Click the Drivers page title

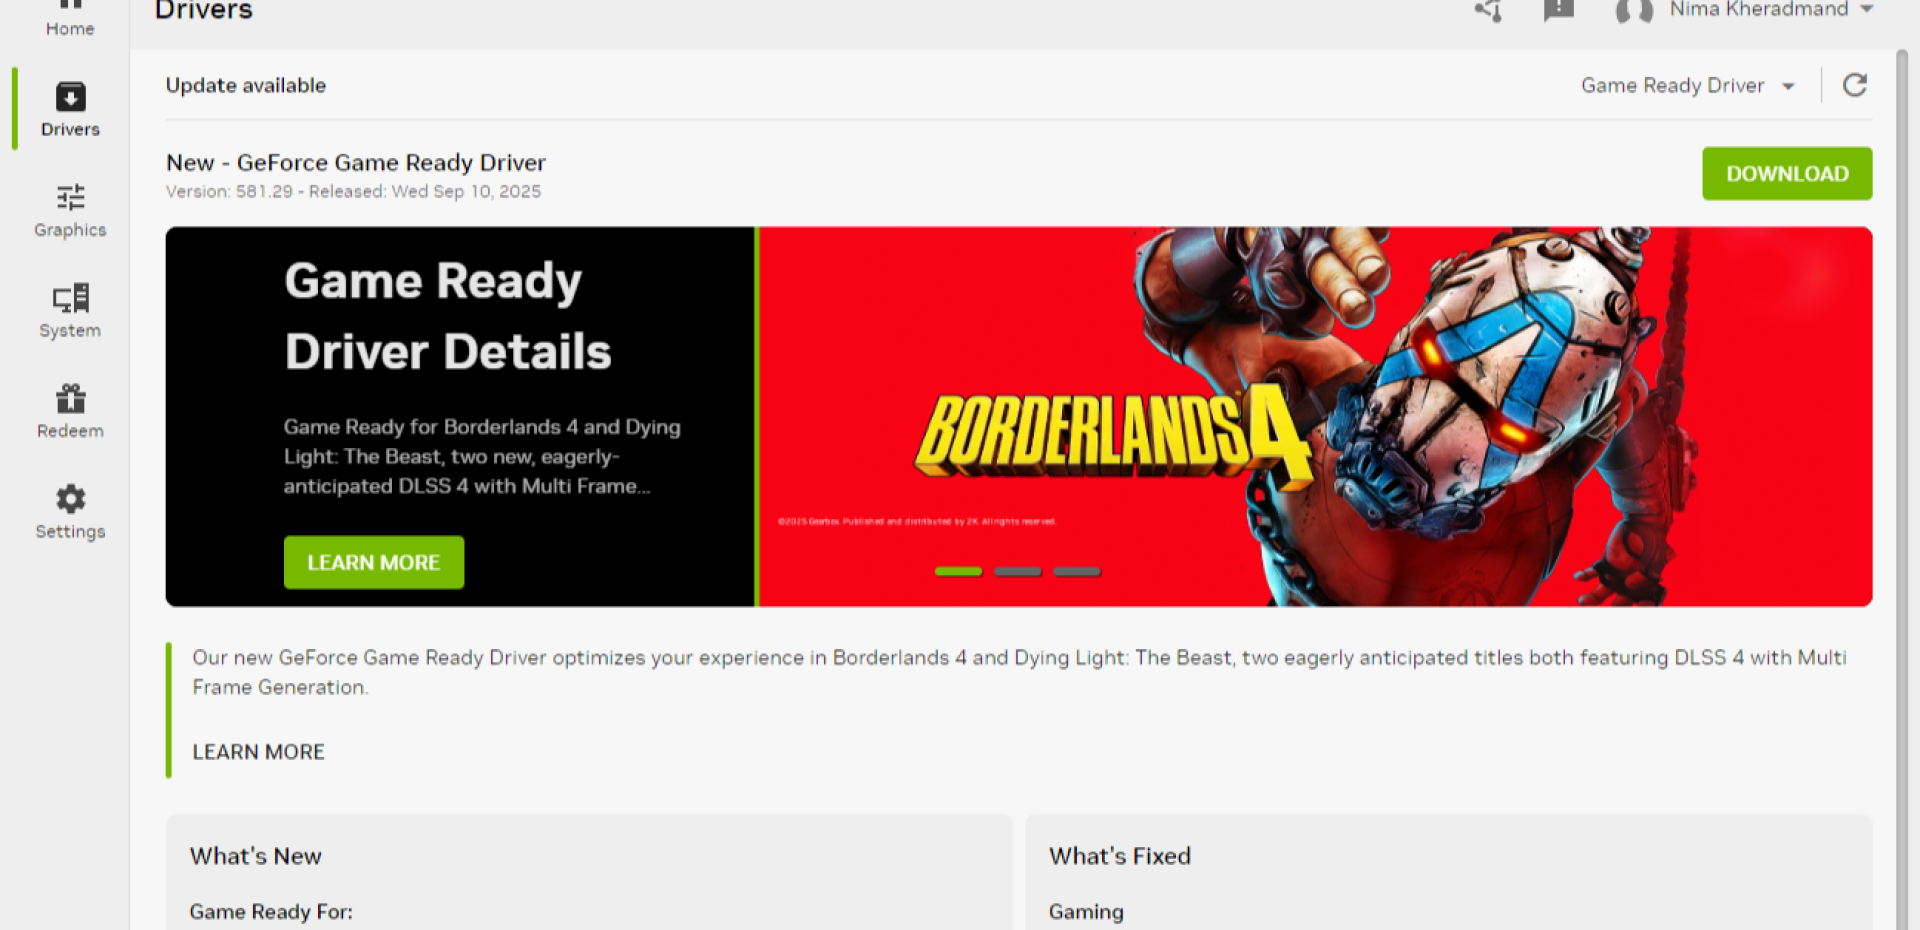click(204, 10)
